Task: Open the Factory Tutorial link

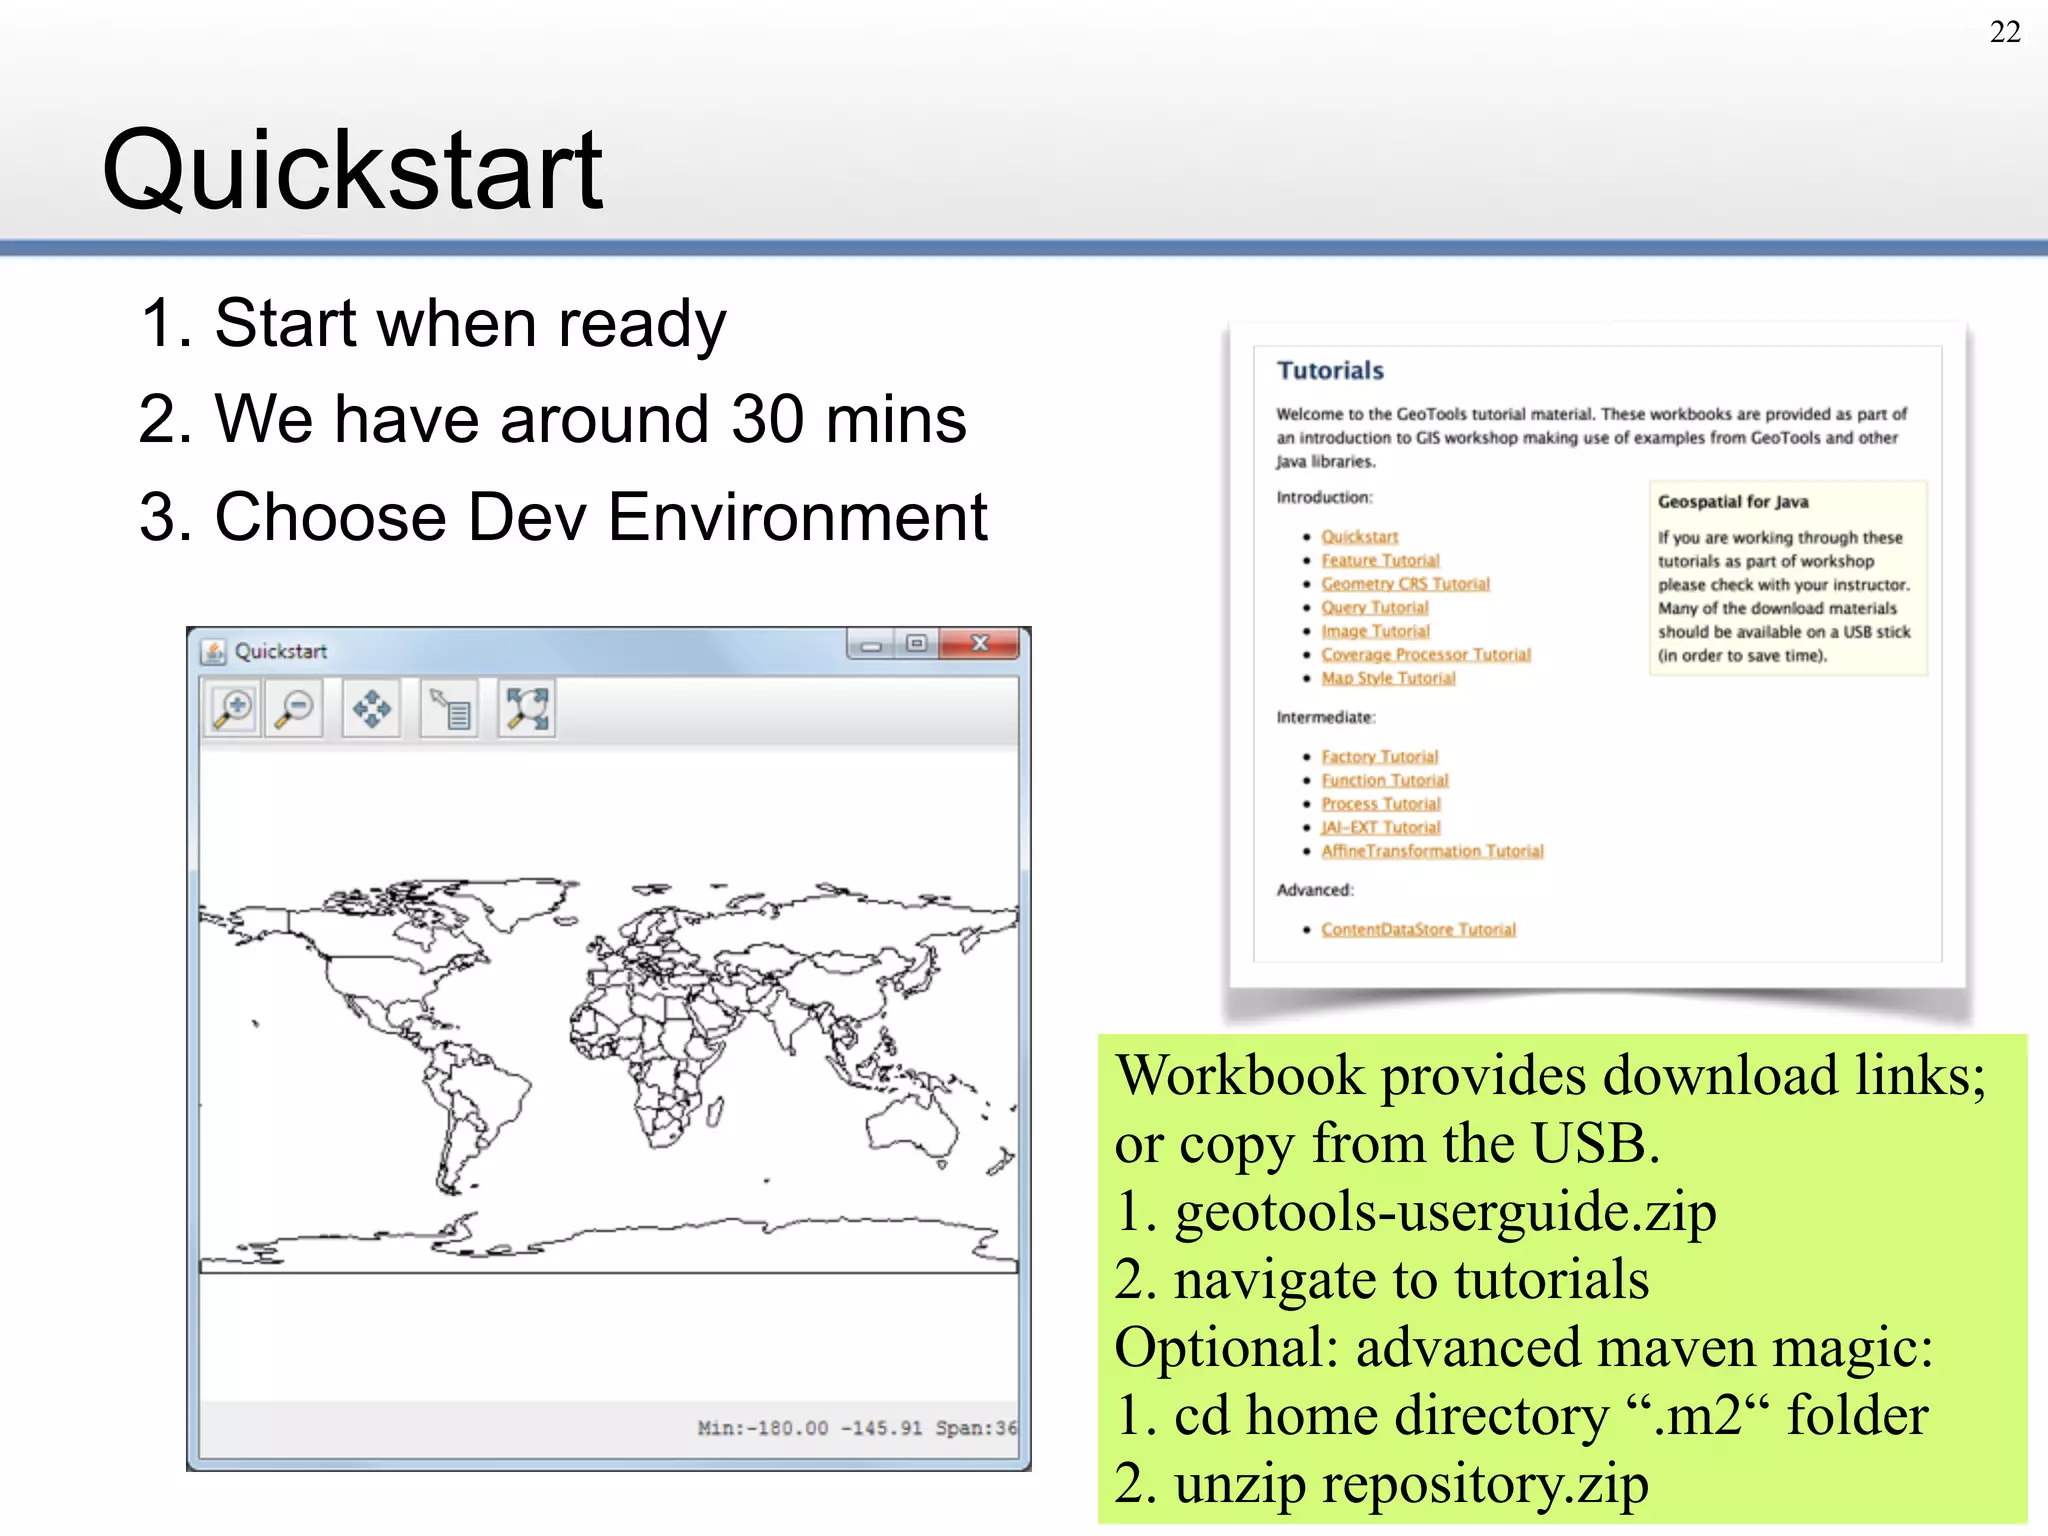Action: [1379, 757]
